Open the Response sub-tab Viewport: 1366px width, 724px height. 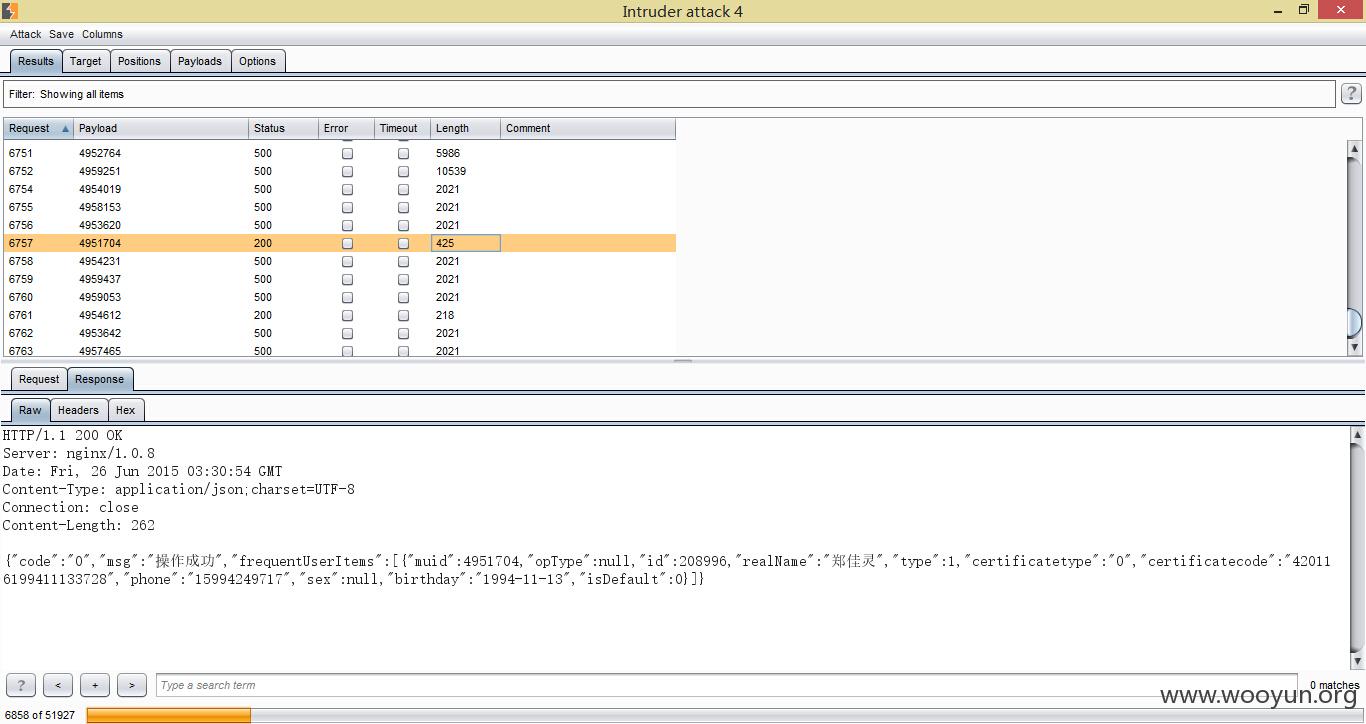tap(100, 379)
